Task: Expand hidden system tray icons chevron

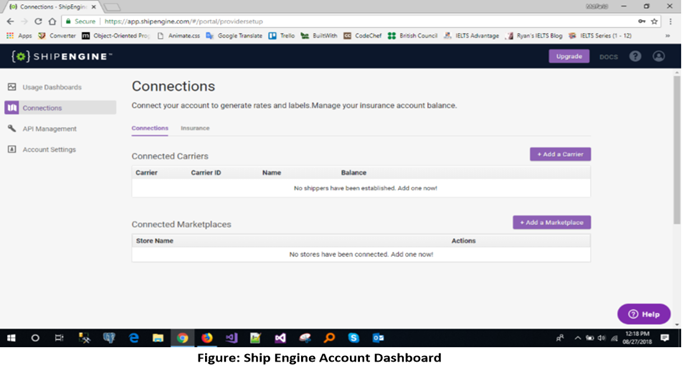Action: pyautogui.click(x=578, y=338)
